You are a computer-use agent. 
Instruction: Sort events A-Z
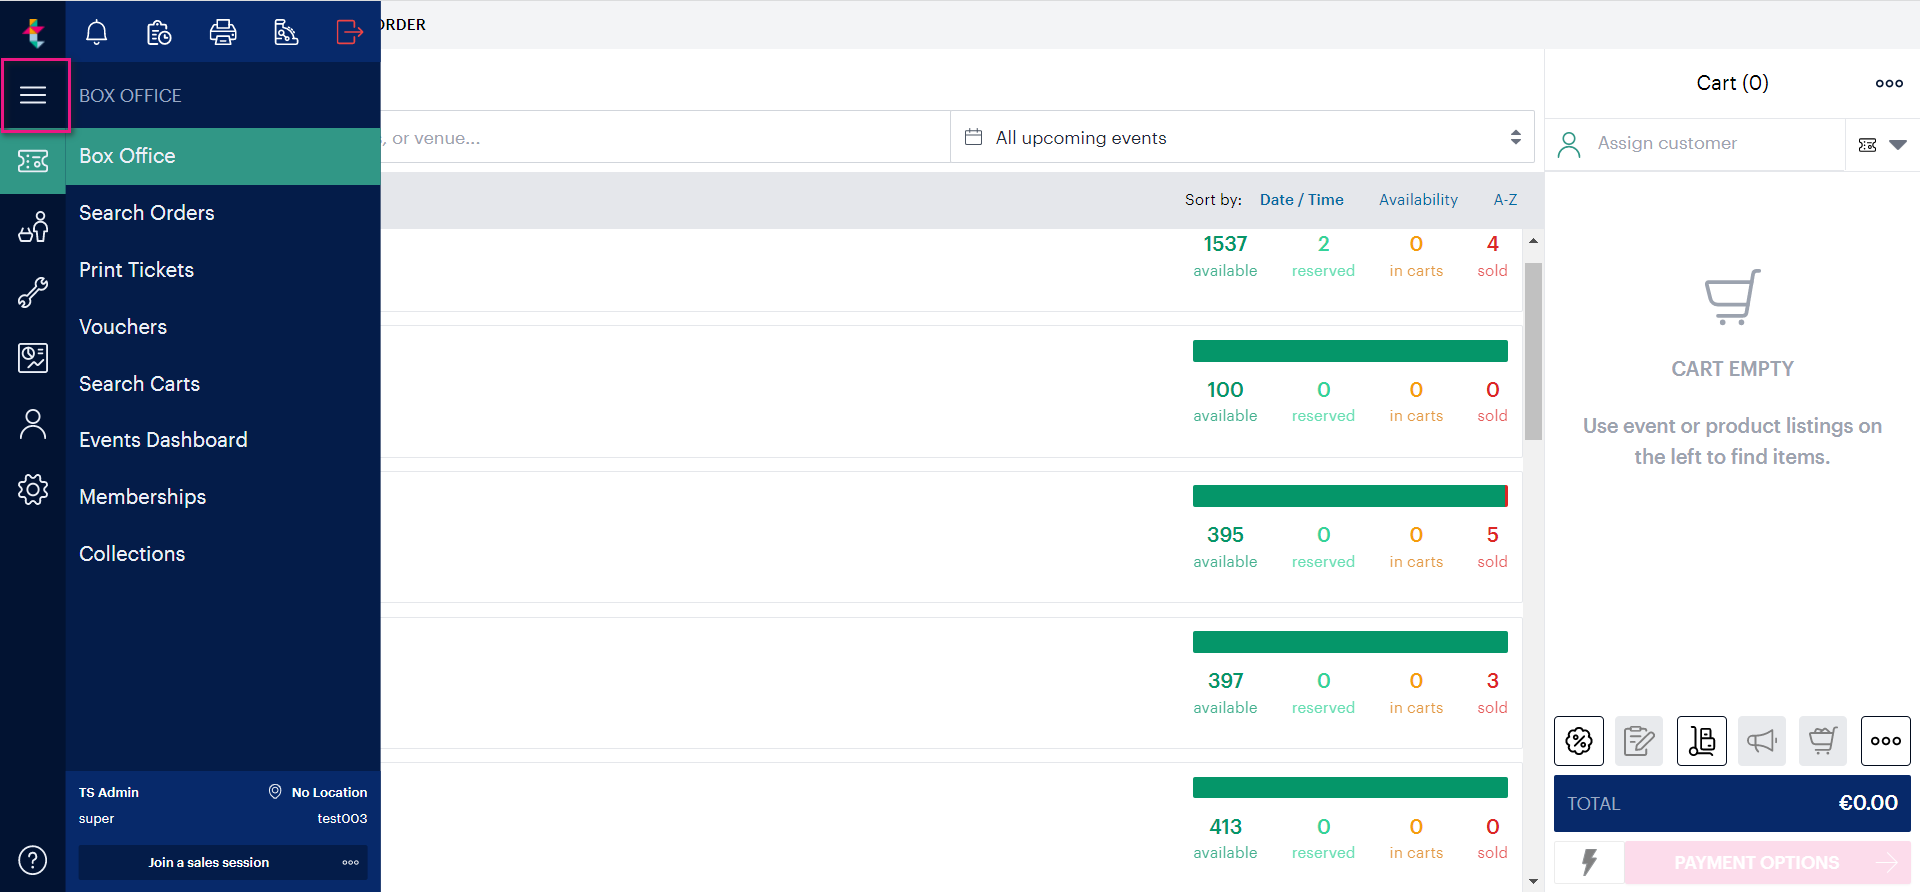point(1505,200)
